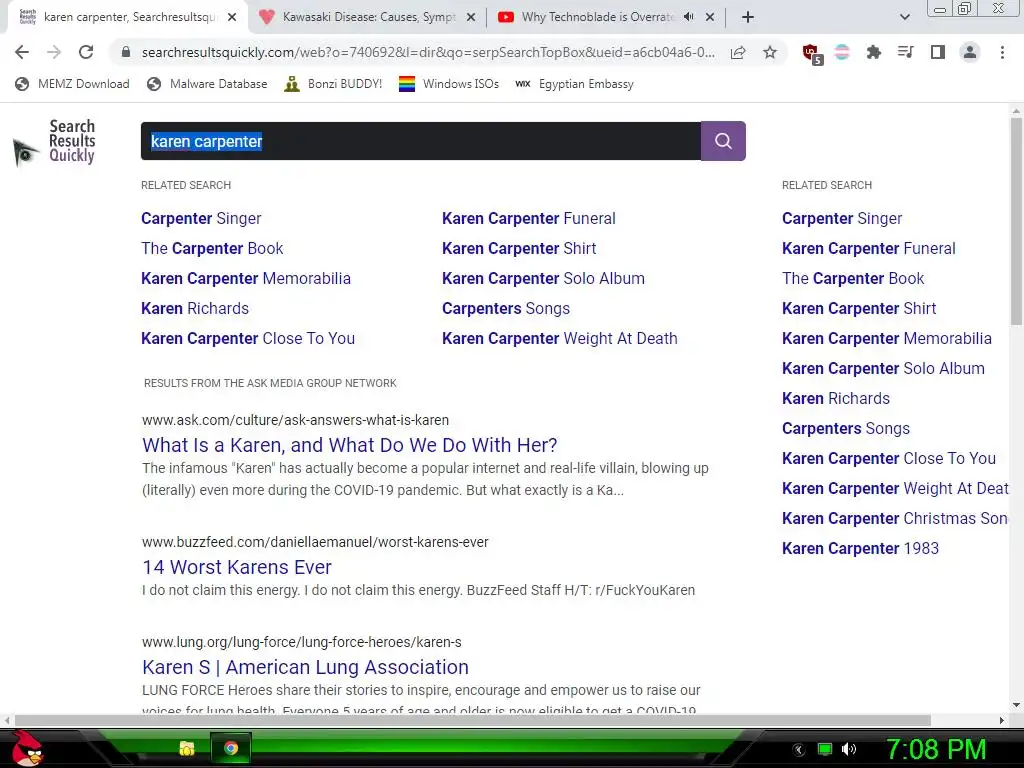This screenshot has height=768, width=1024.
Task: Click the scroll-down arrow on the page
Action: [x=1016, y=705]
